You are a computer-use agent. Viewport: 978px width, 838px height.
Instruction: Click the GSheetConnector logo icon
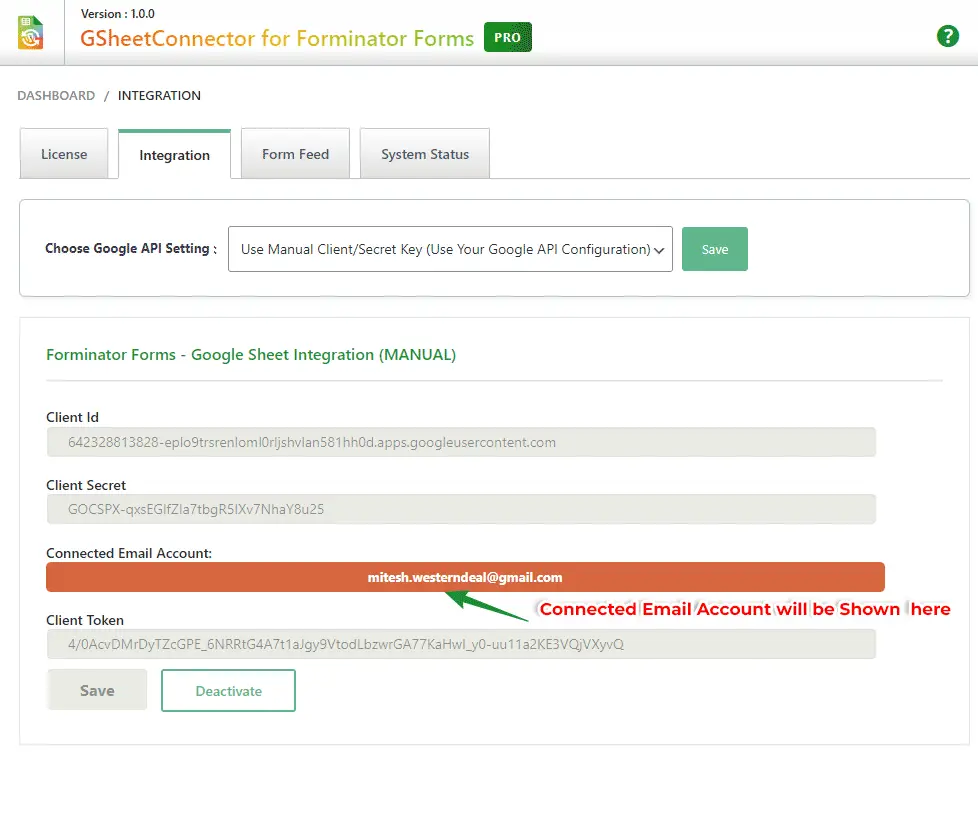pos(32,33)
